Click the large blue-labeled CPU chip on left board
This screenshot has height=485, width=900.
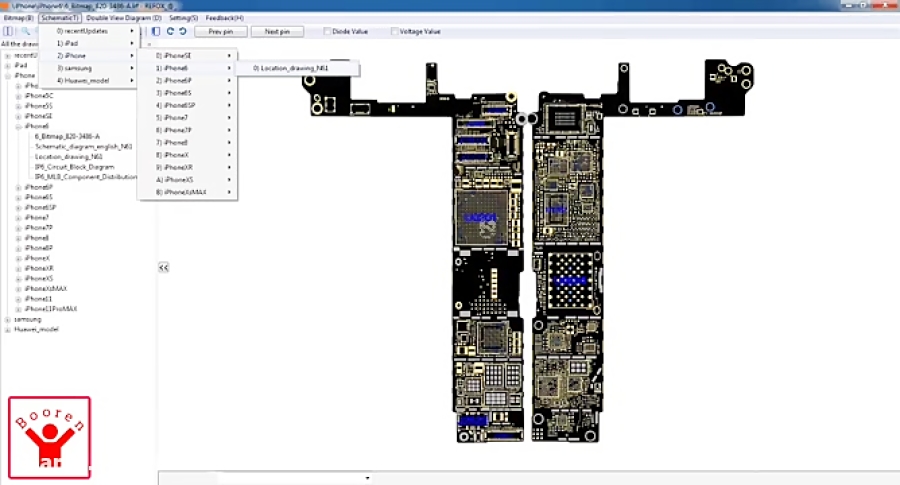click(481, 218)
